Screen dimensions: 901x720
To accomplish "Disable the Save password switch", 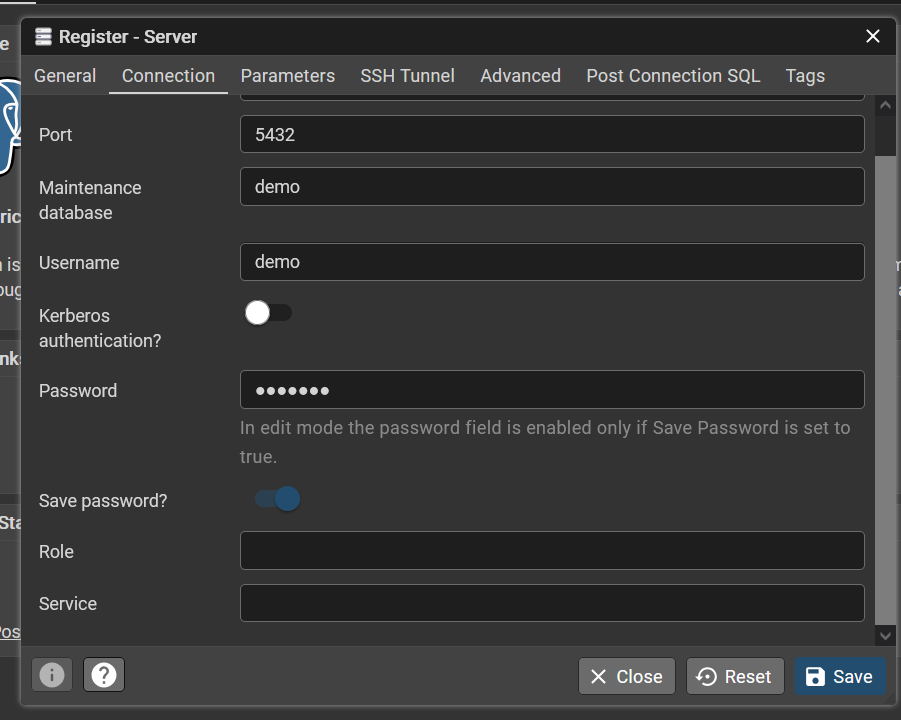I will tap(277, 499).
